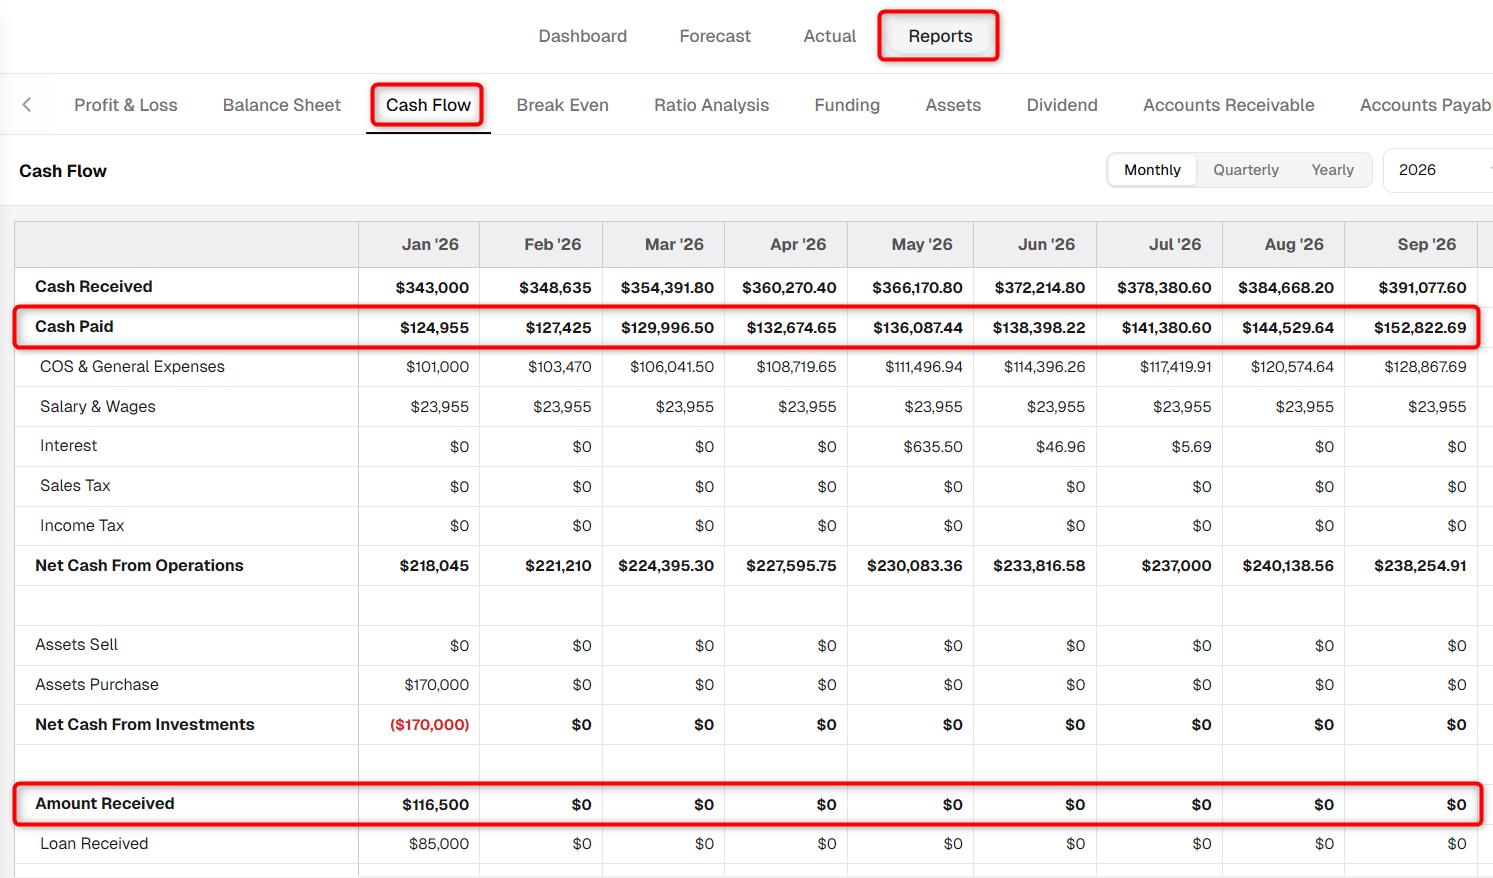Open the Assets report
Viewport: 1493px width, 878px height.
(x=953, y=105)
